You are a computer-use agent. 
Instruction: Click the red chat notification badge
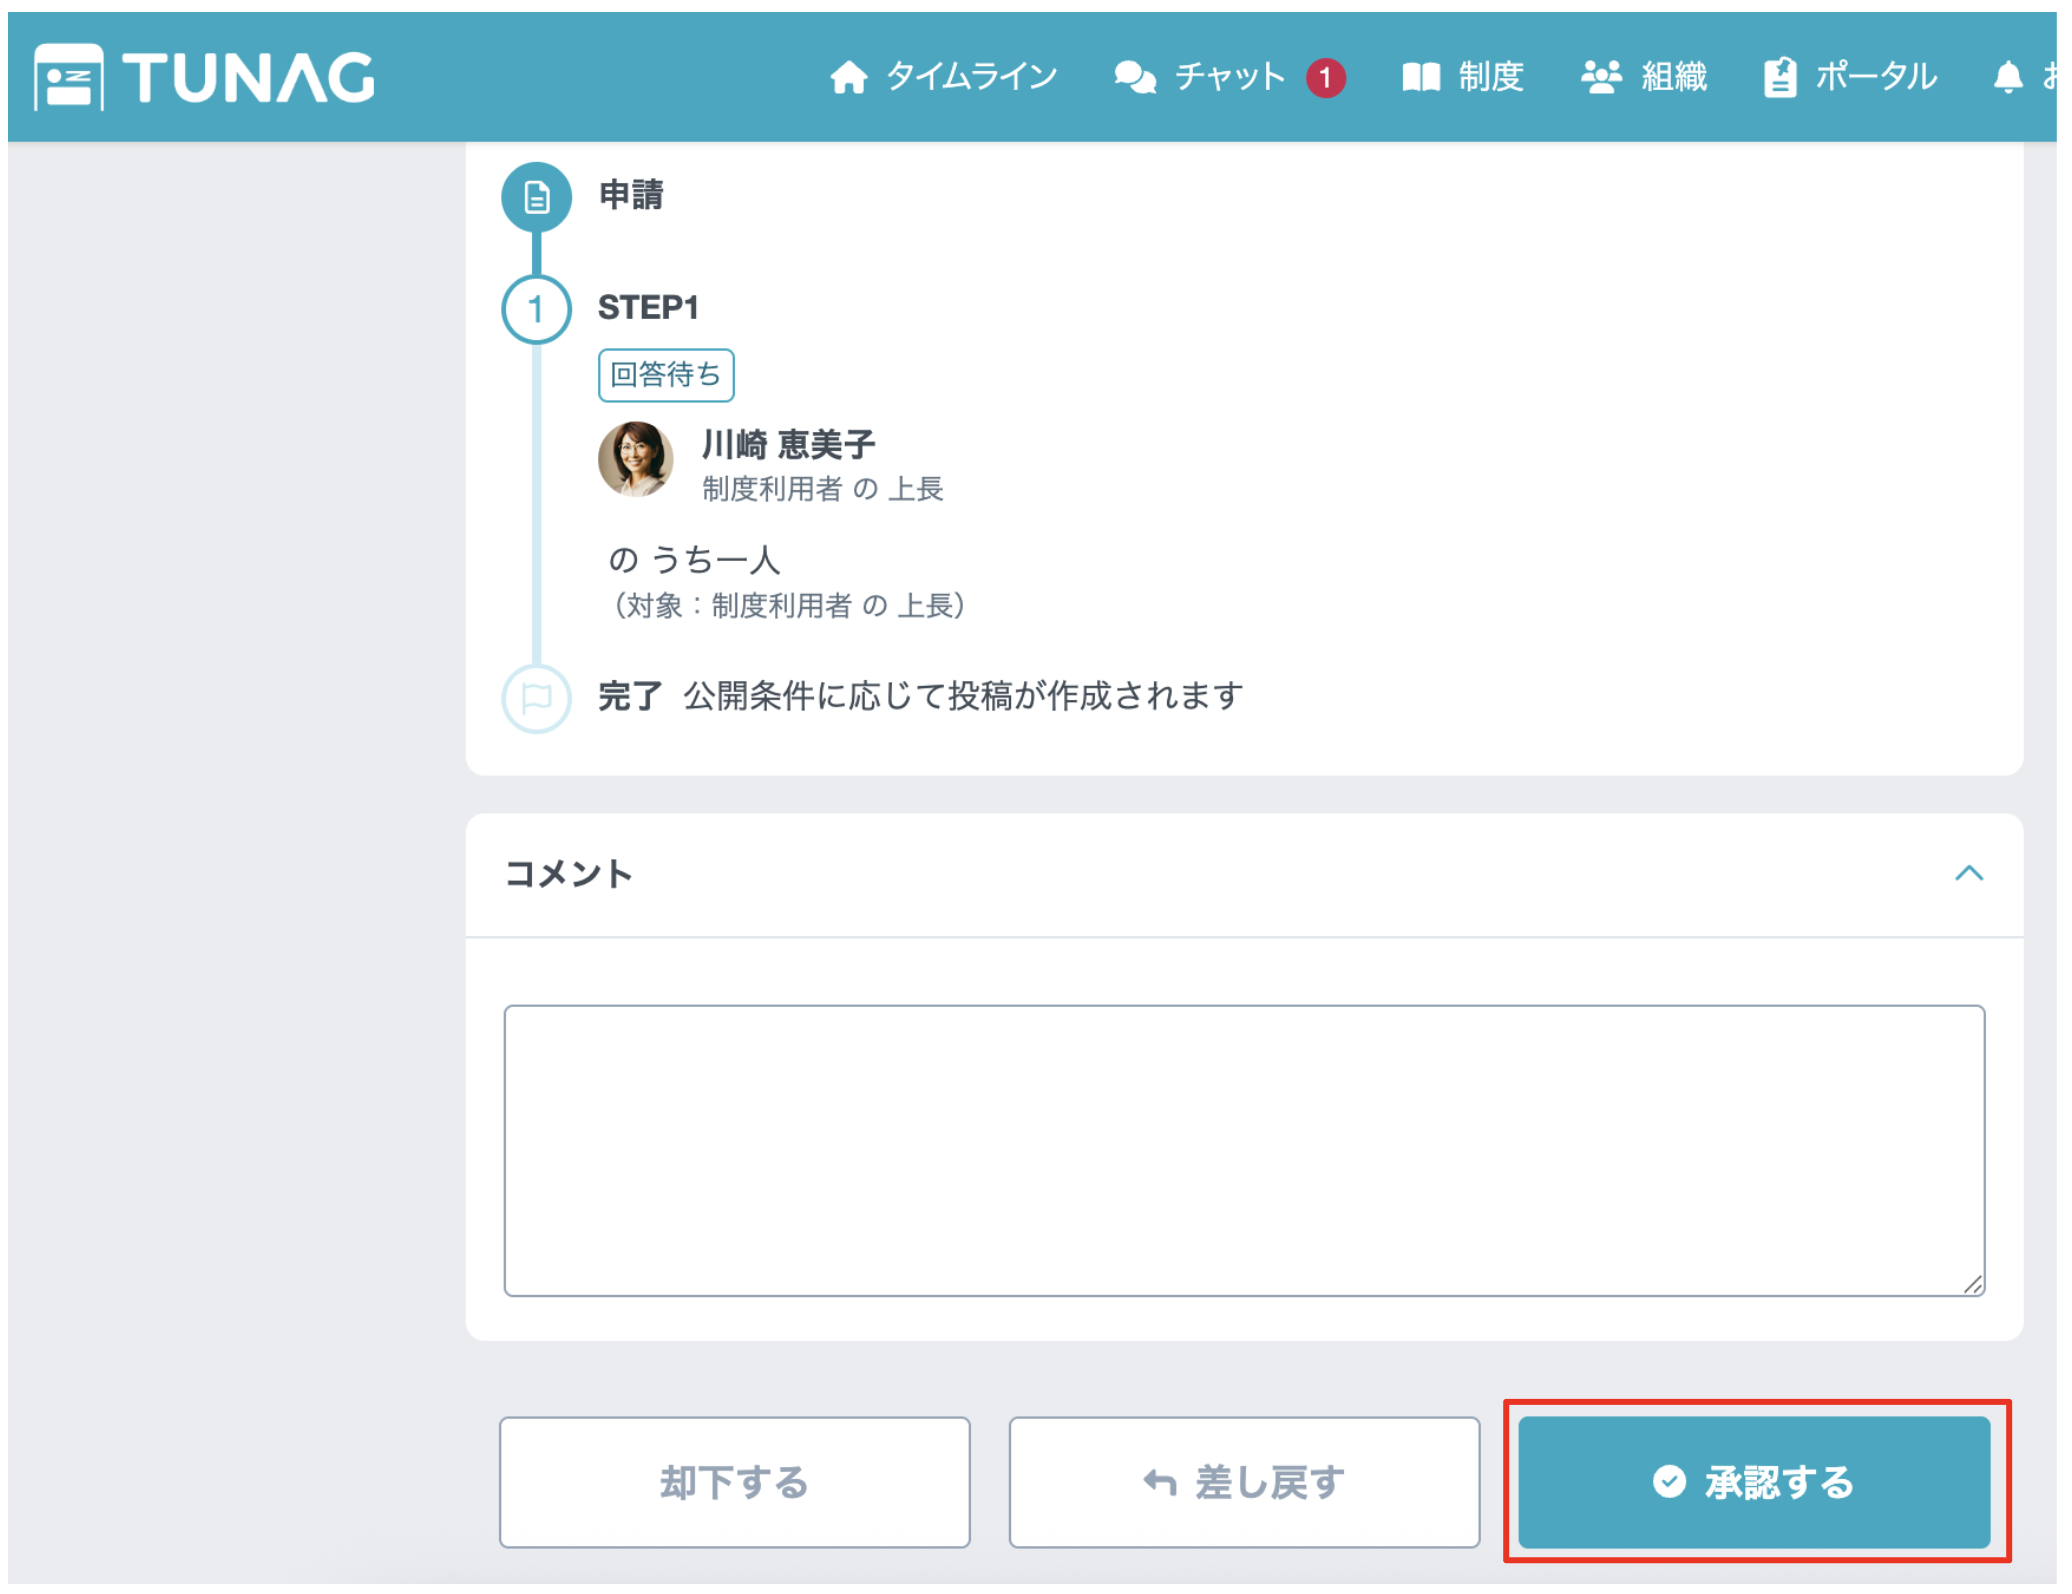click(x=1325, y=77)
